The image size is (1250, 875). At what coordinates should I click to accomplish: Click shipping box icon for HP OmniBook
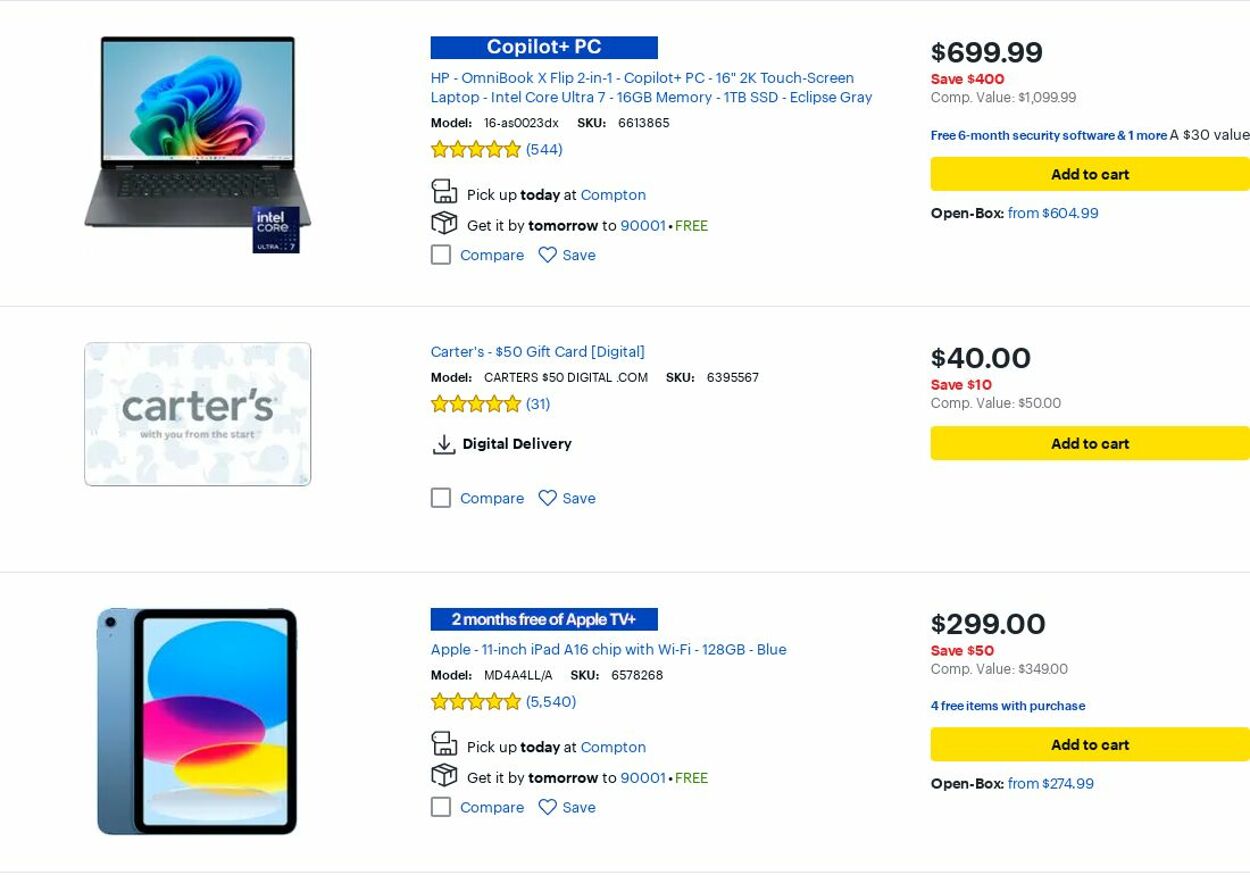pos(444,224)
